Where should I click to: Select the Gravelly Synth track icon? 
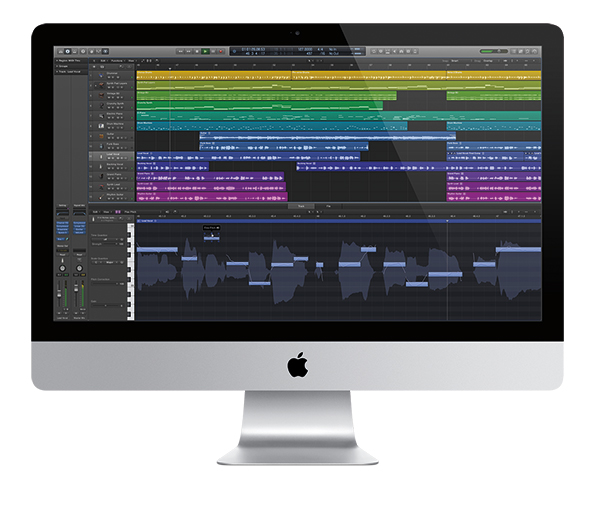point(101,106)
